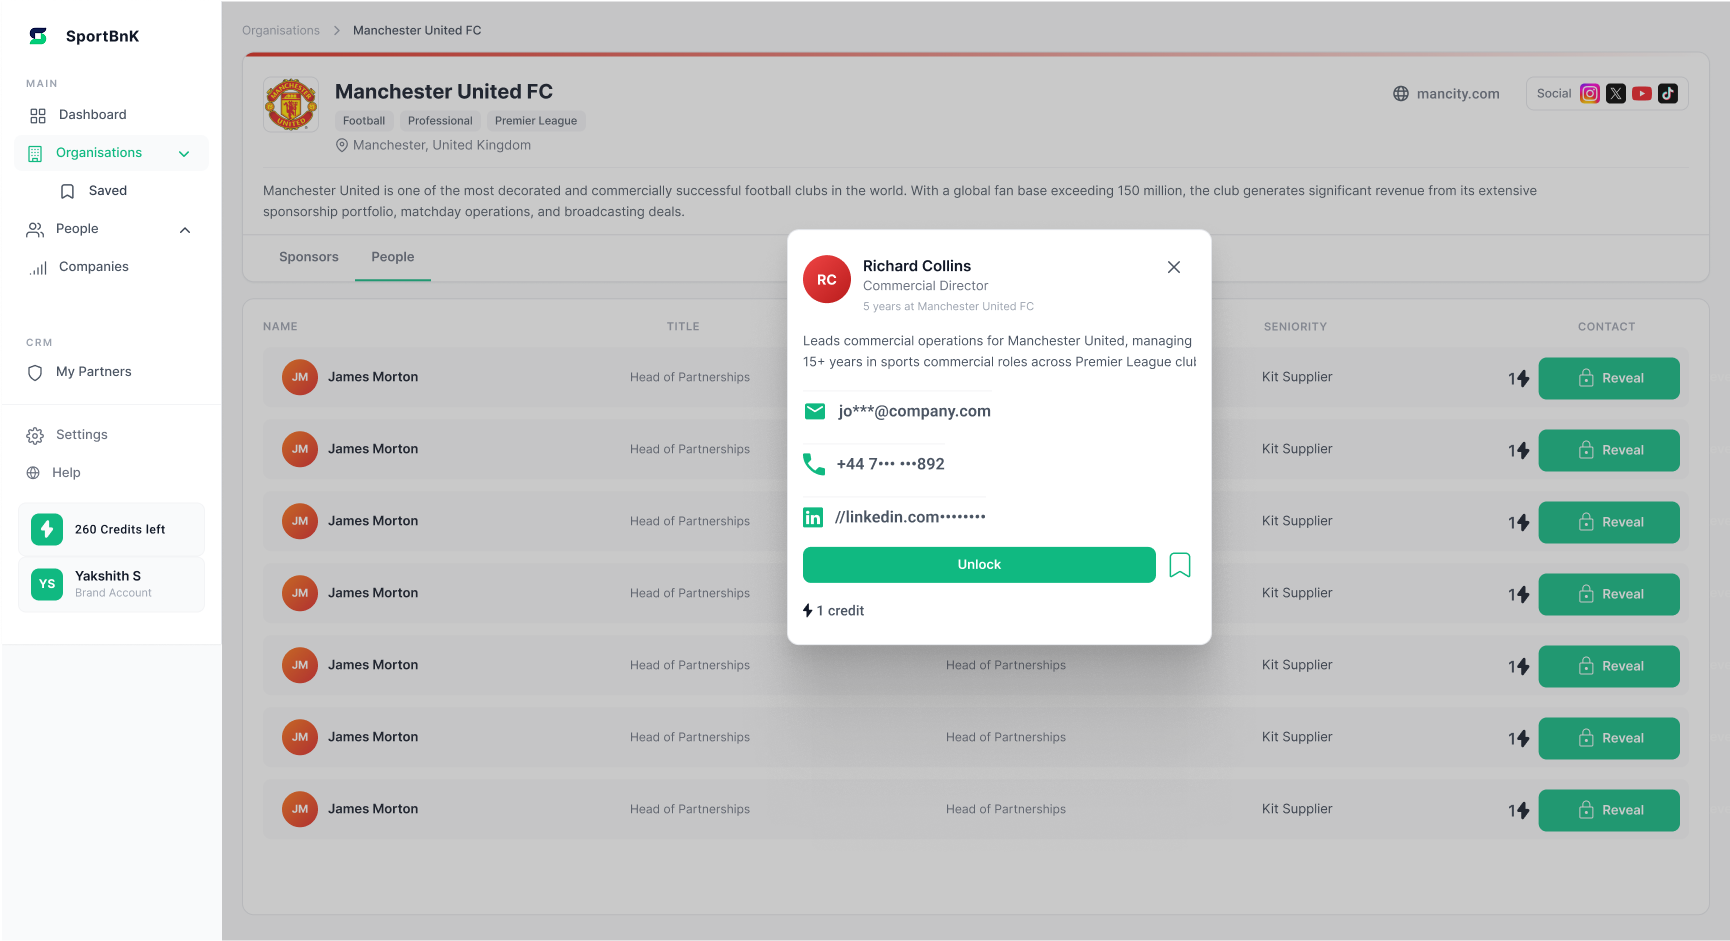Click the globe icon next to mancity.com

click(1399, 93)
